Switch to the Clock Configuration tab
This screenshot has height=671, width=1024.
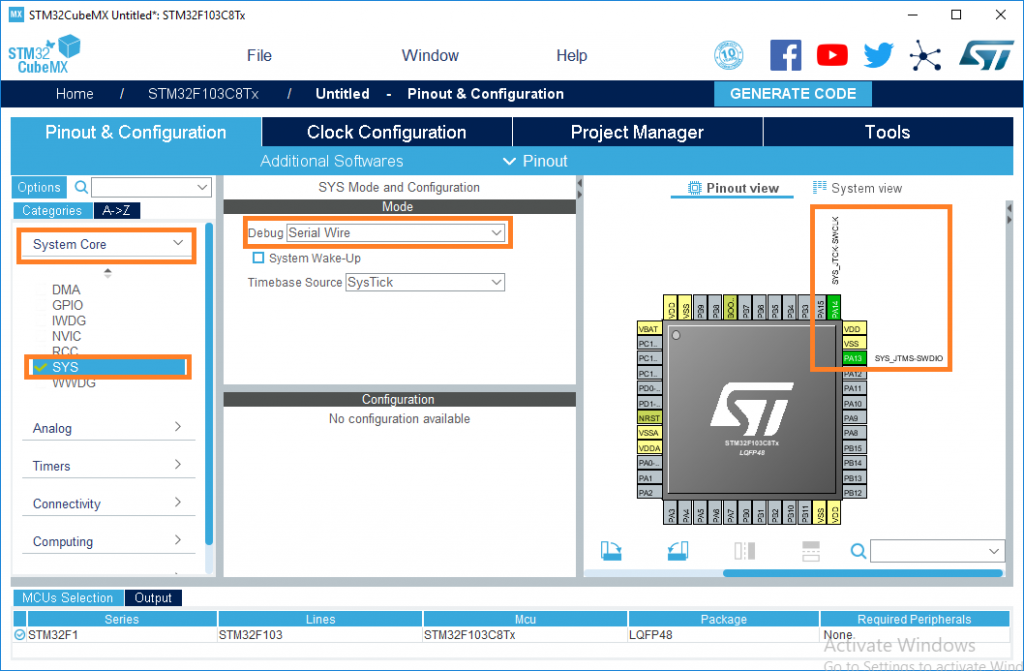pyautogui.click(x=387, y=132)
